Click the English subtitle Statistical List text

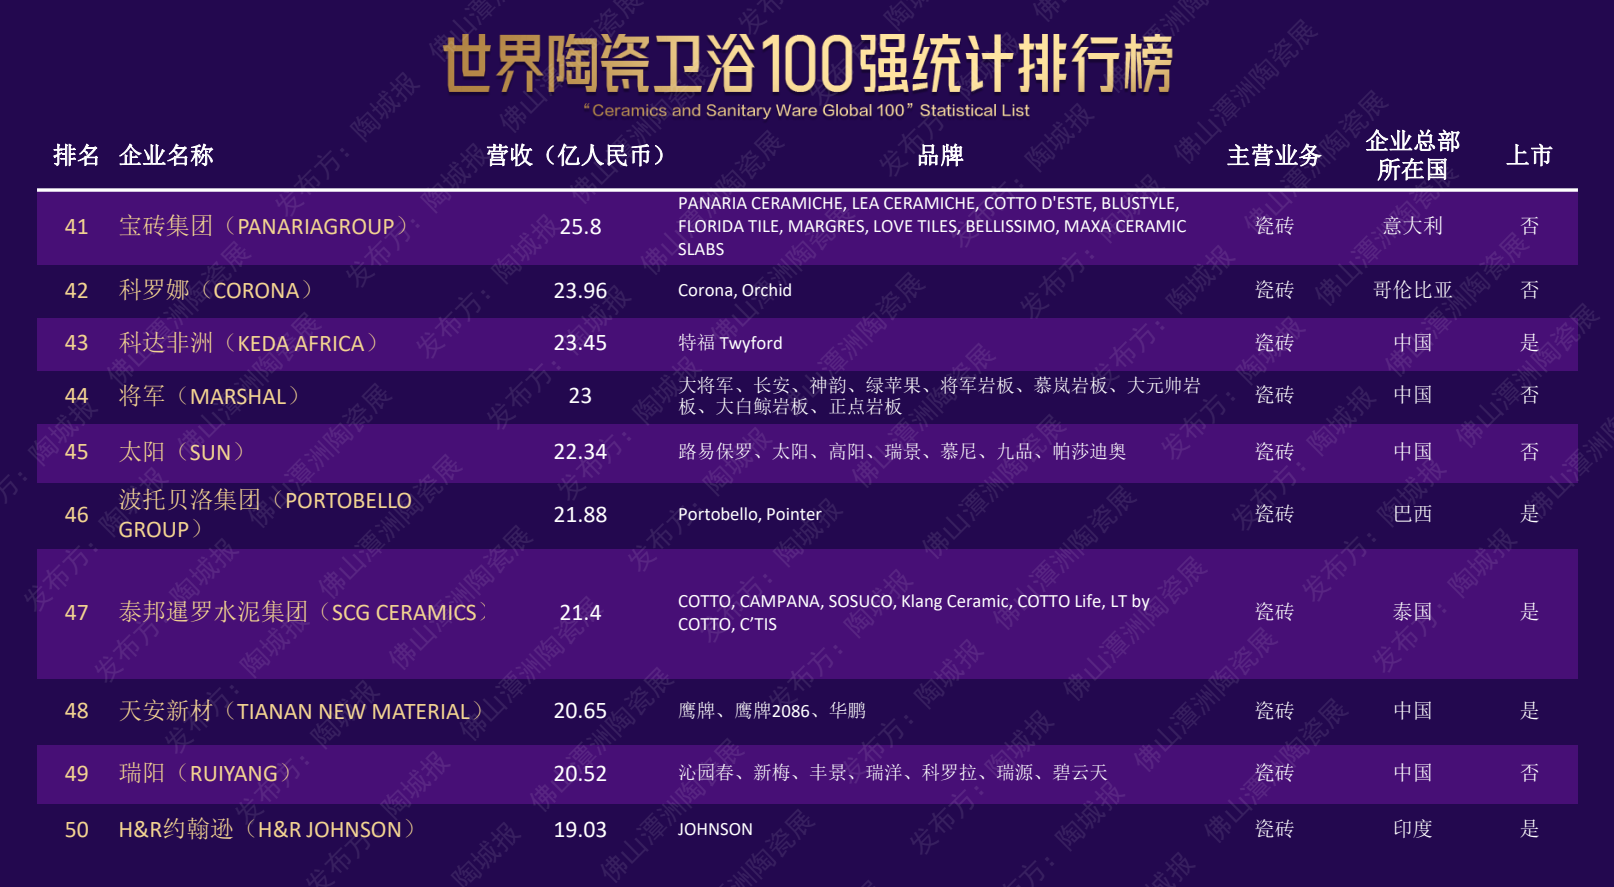pyautogui.click(x=974, y=111)
